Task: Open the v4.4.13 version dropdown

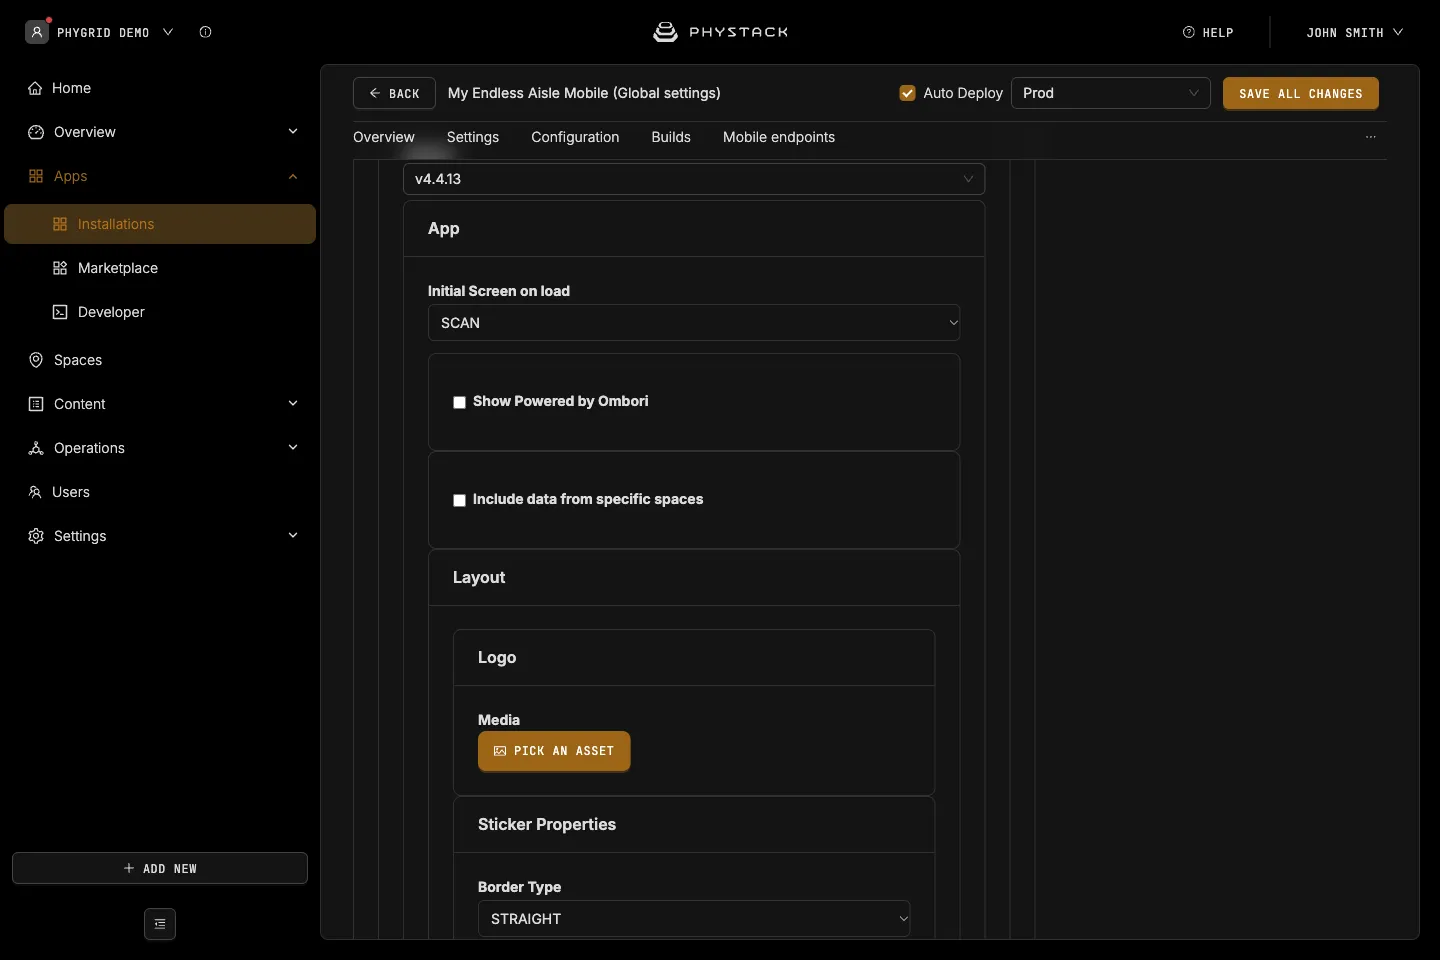Action: coord(694,179)
